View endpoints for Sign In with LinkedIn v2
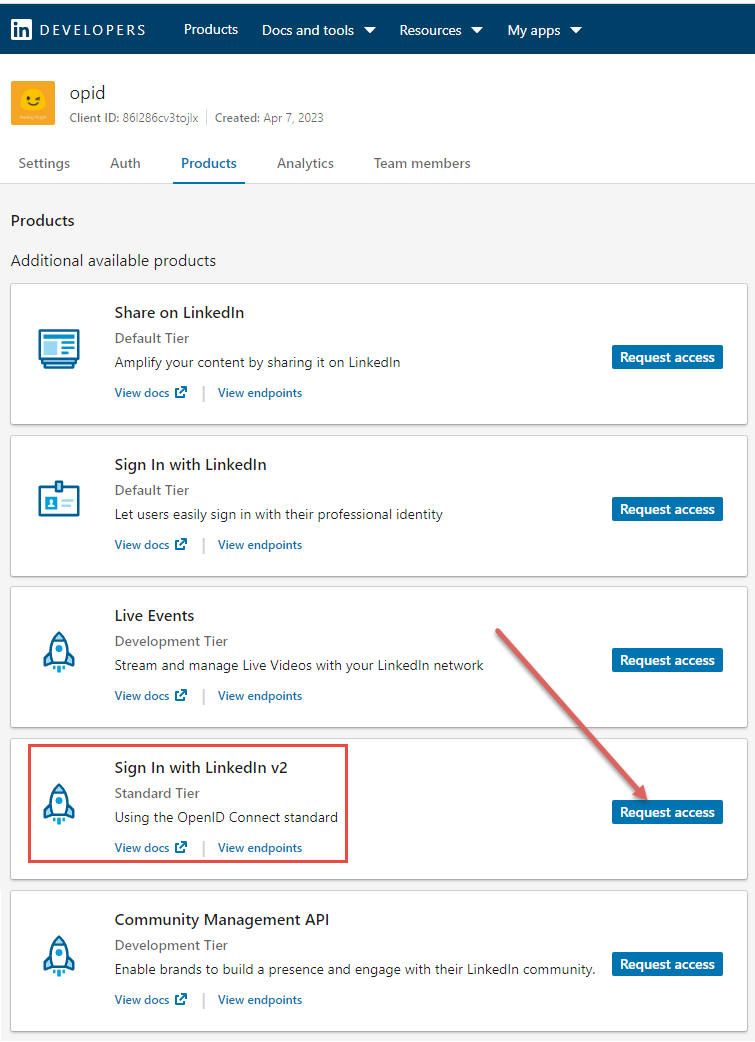This screenshot has width=755, height=1042. click(260, 848)
